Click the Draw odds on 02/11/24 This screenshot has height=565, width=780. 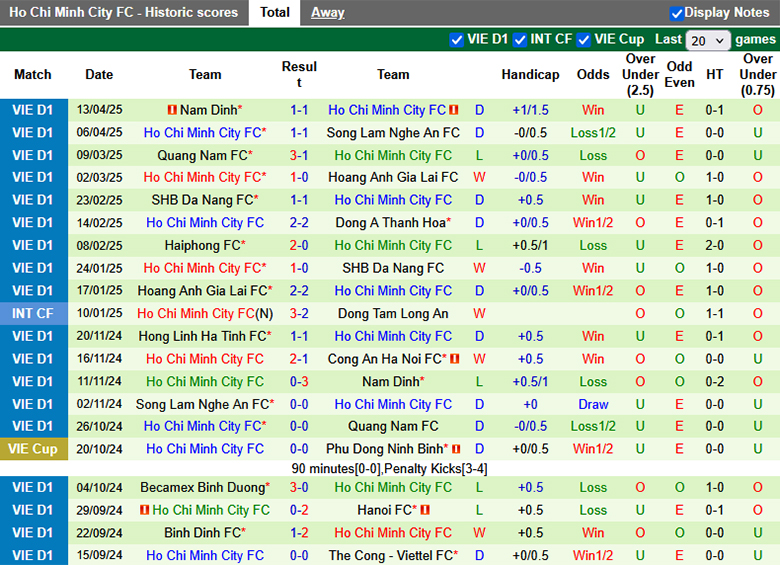593,404
